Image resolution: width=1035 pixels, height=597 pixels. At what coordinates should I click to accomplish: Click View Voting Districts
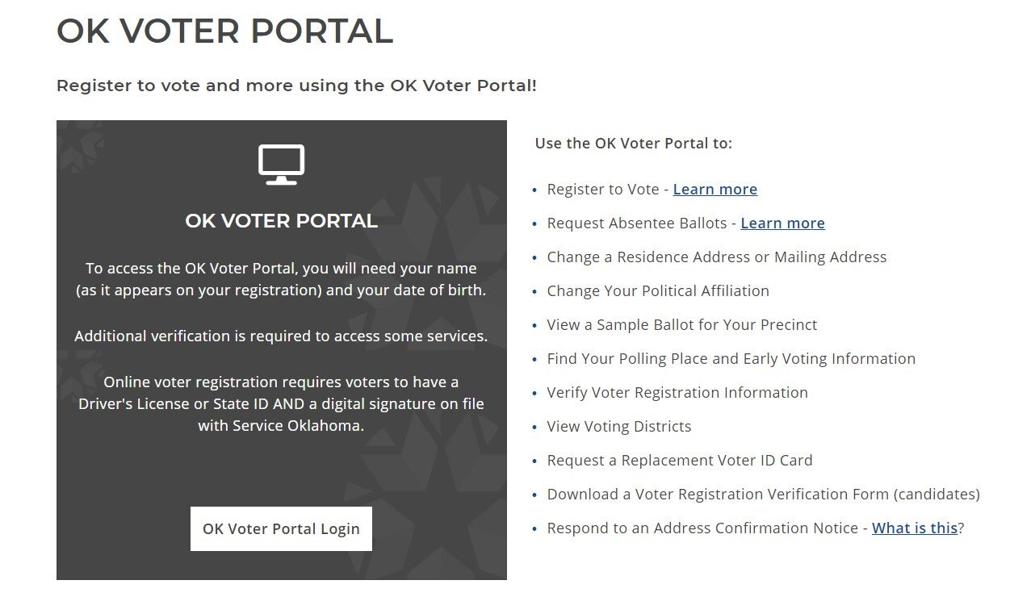[619, 426]
